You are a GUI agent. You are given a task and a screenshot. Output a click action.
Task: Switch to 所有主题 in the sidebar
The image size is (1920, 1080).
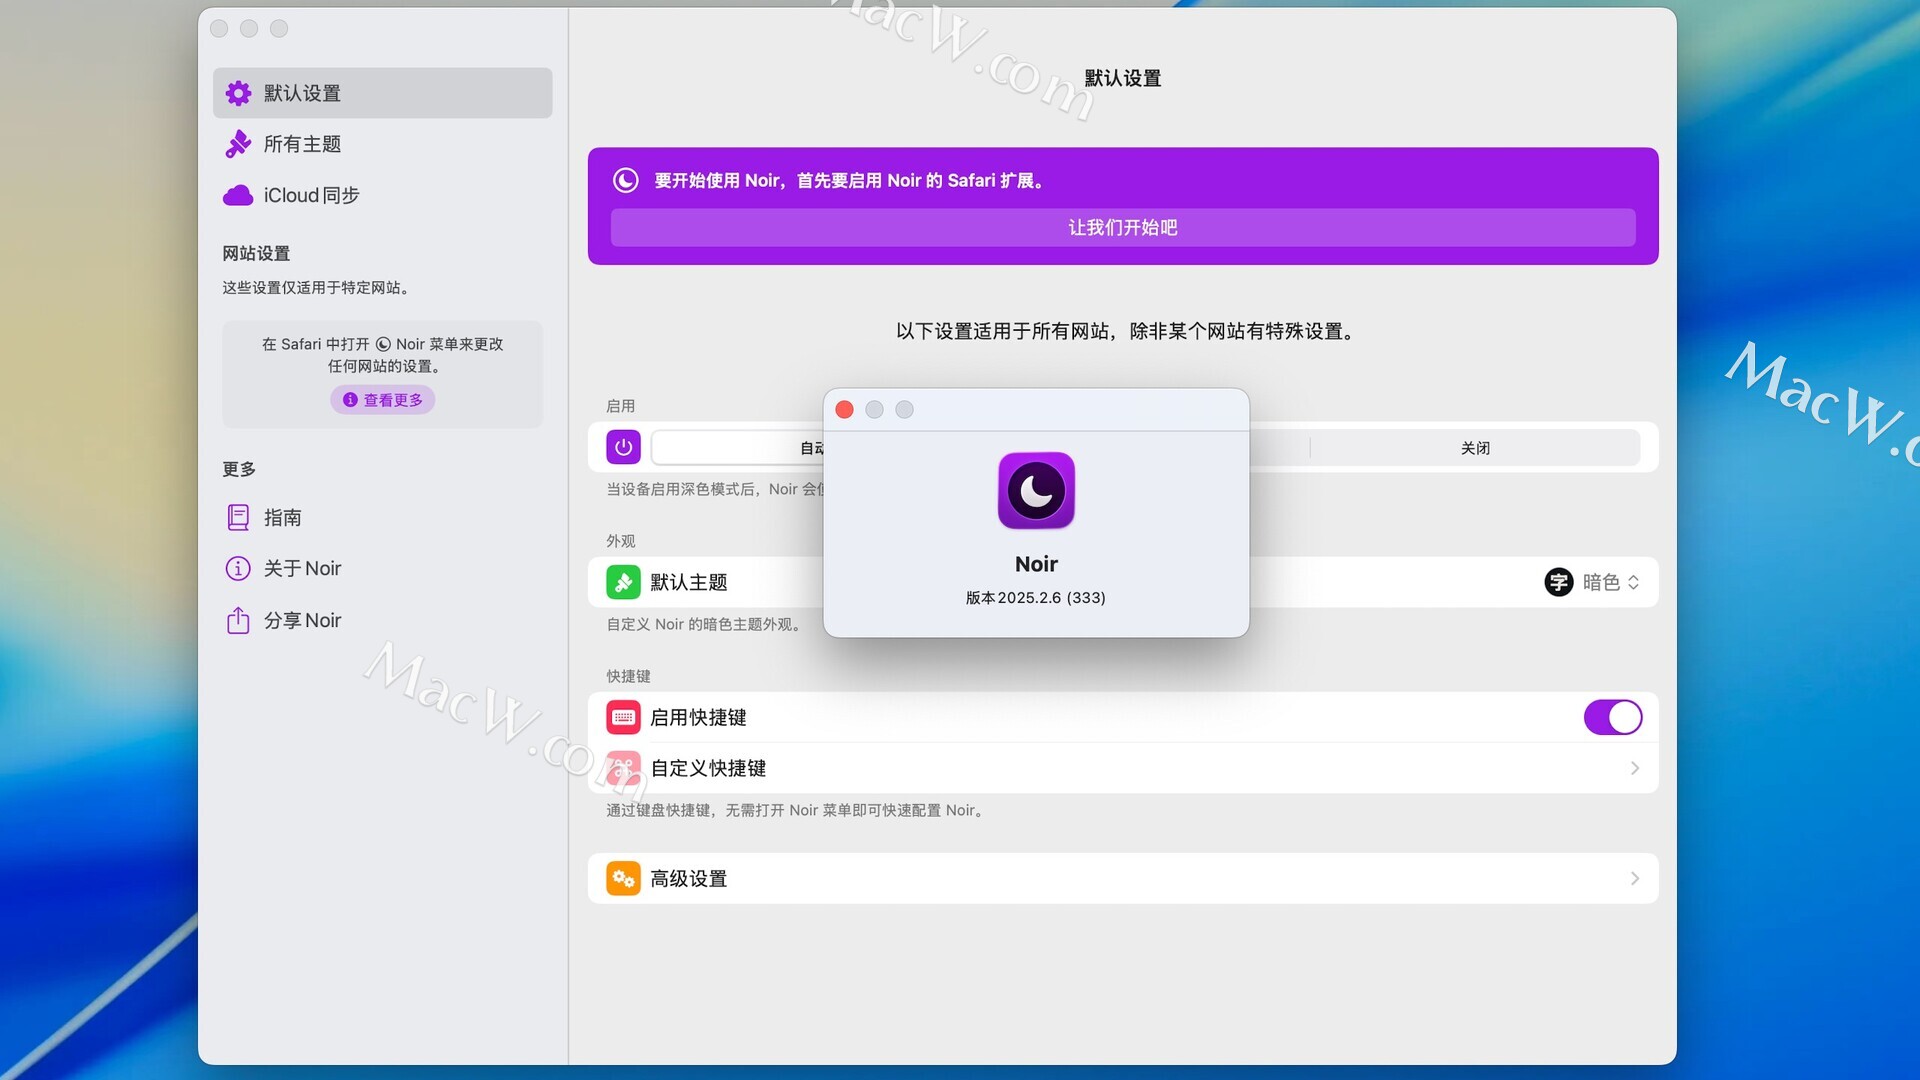302,144
